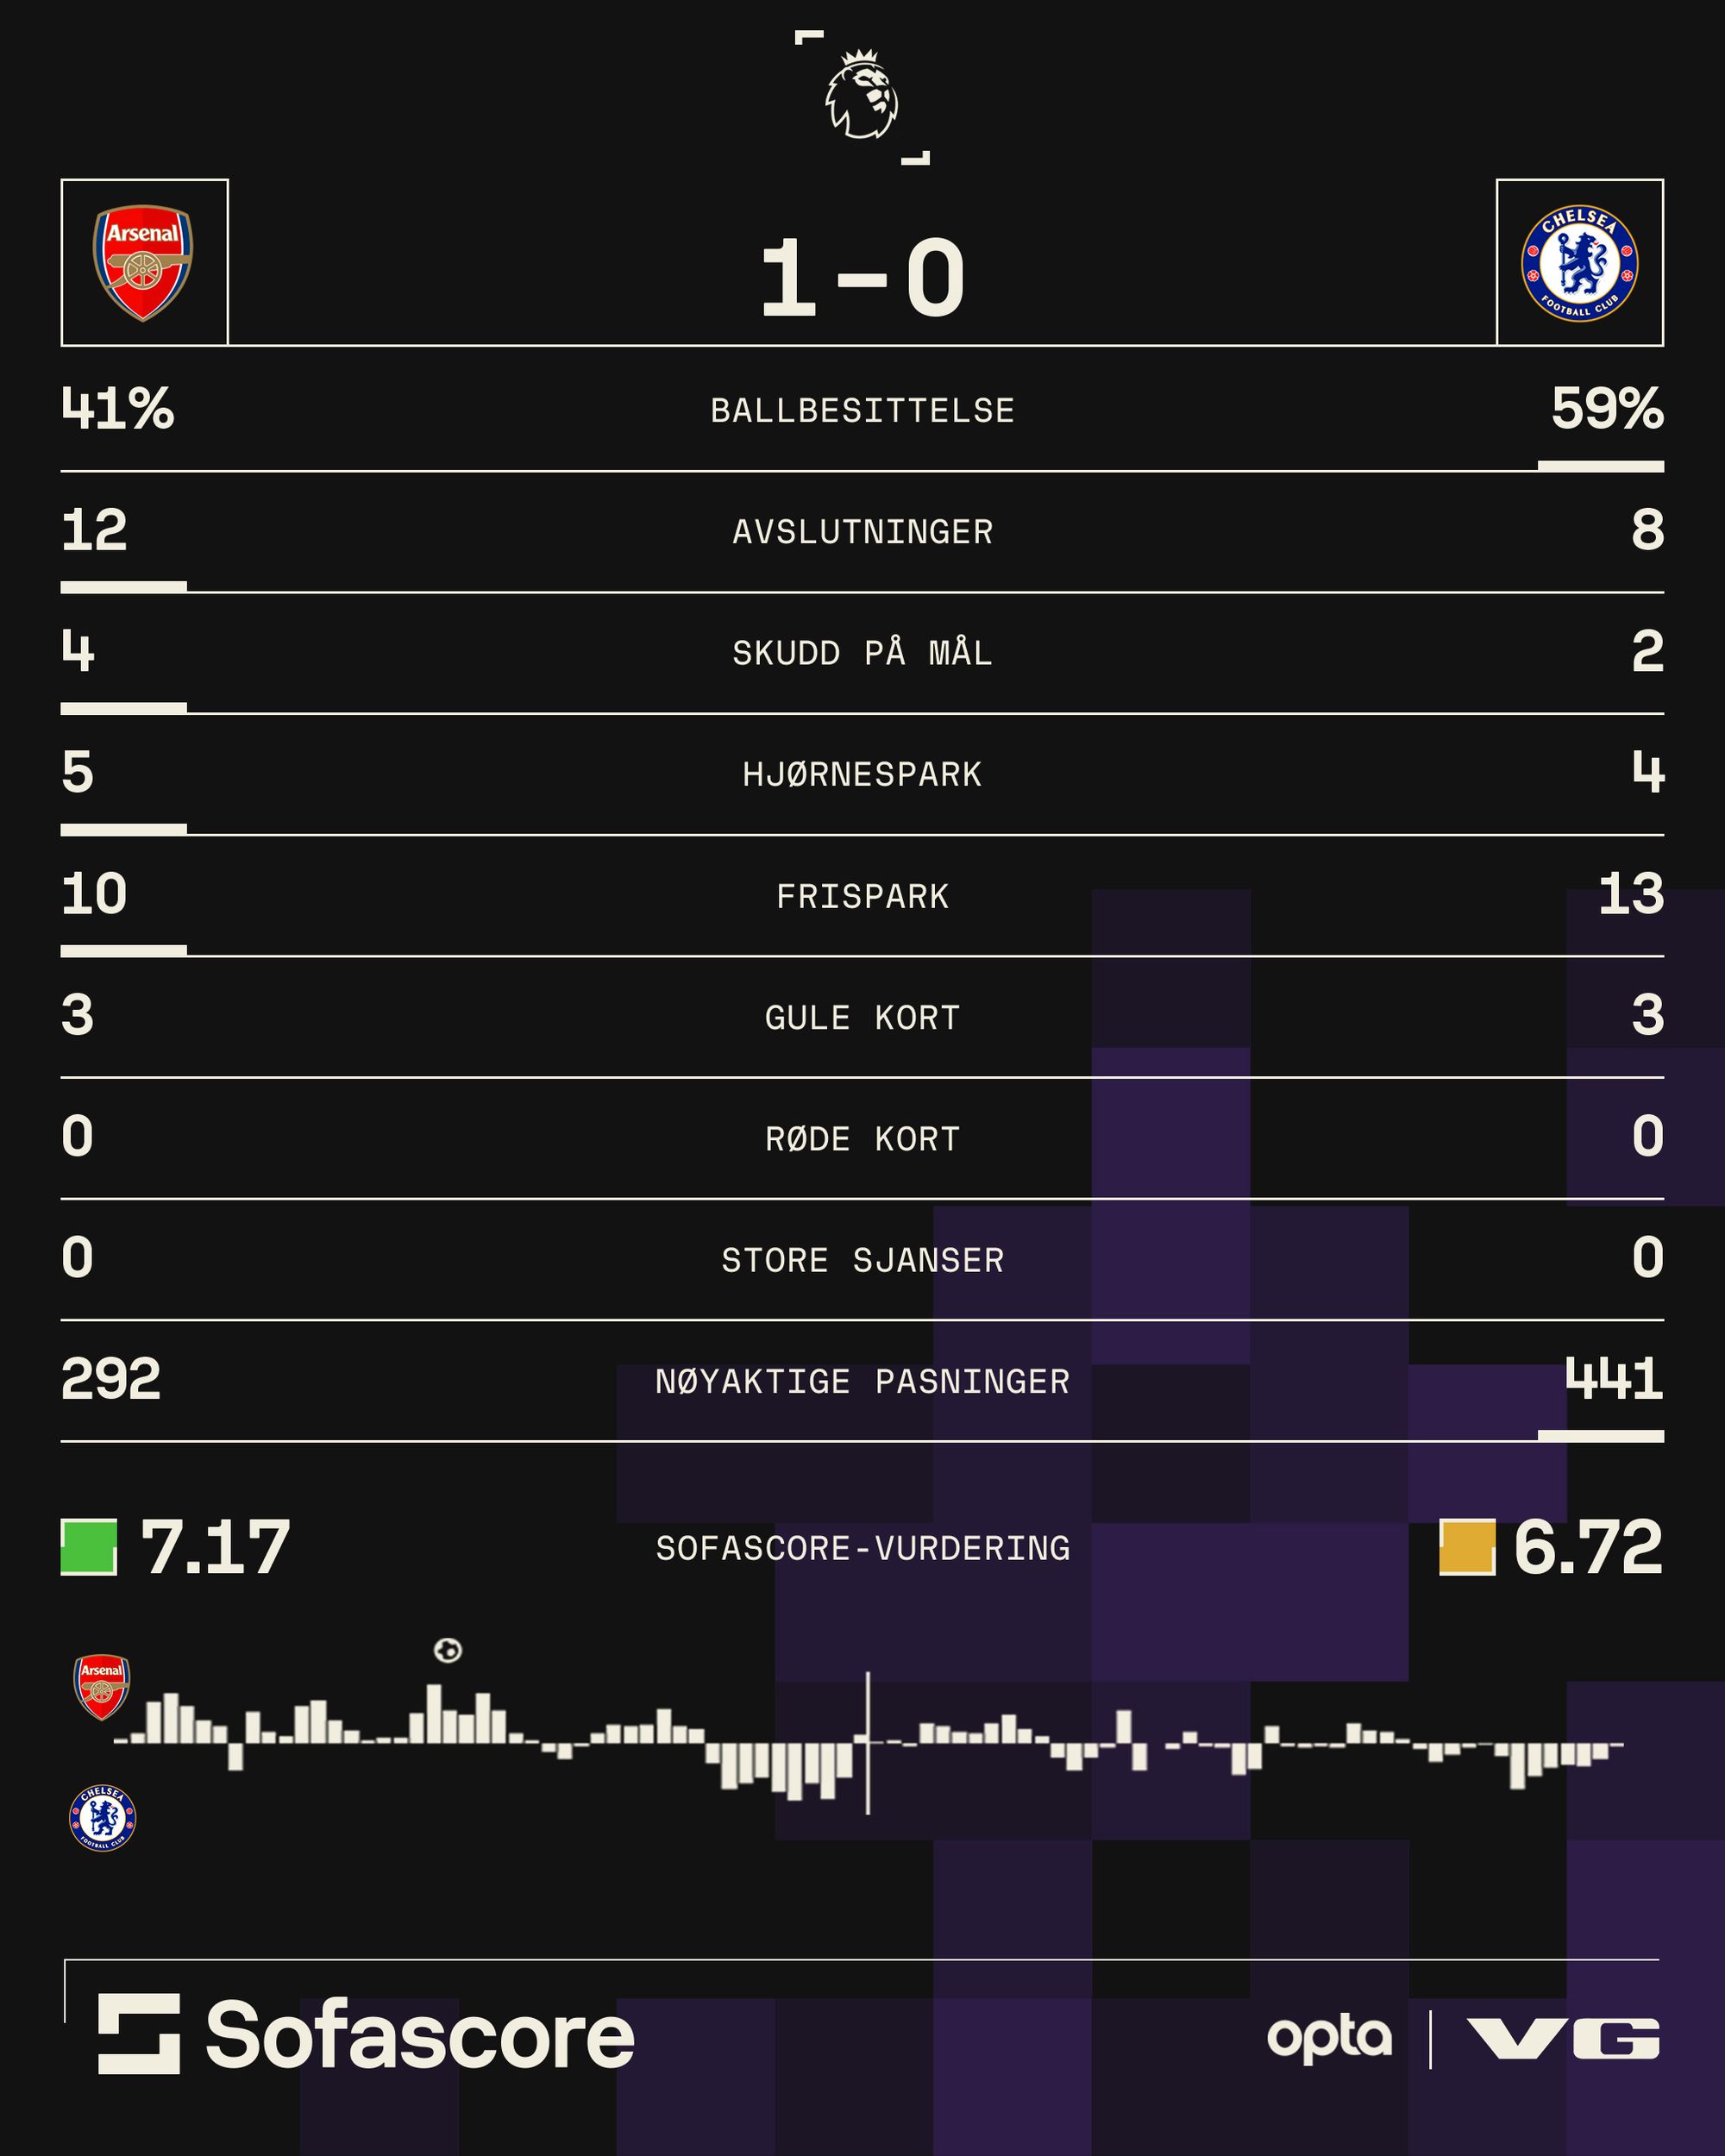This screenshot has height=2156, width=1725.
Task: Click the yellow Chelsea rating square
Action: point(1467,1547)
